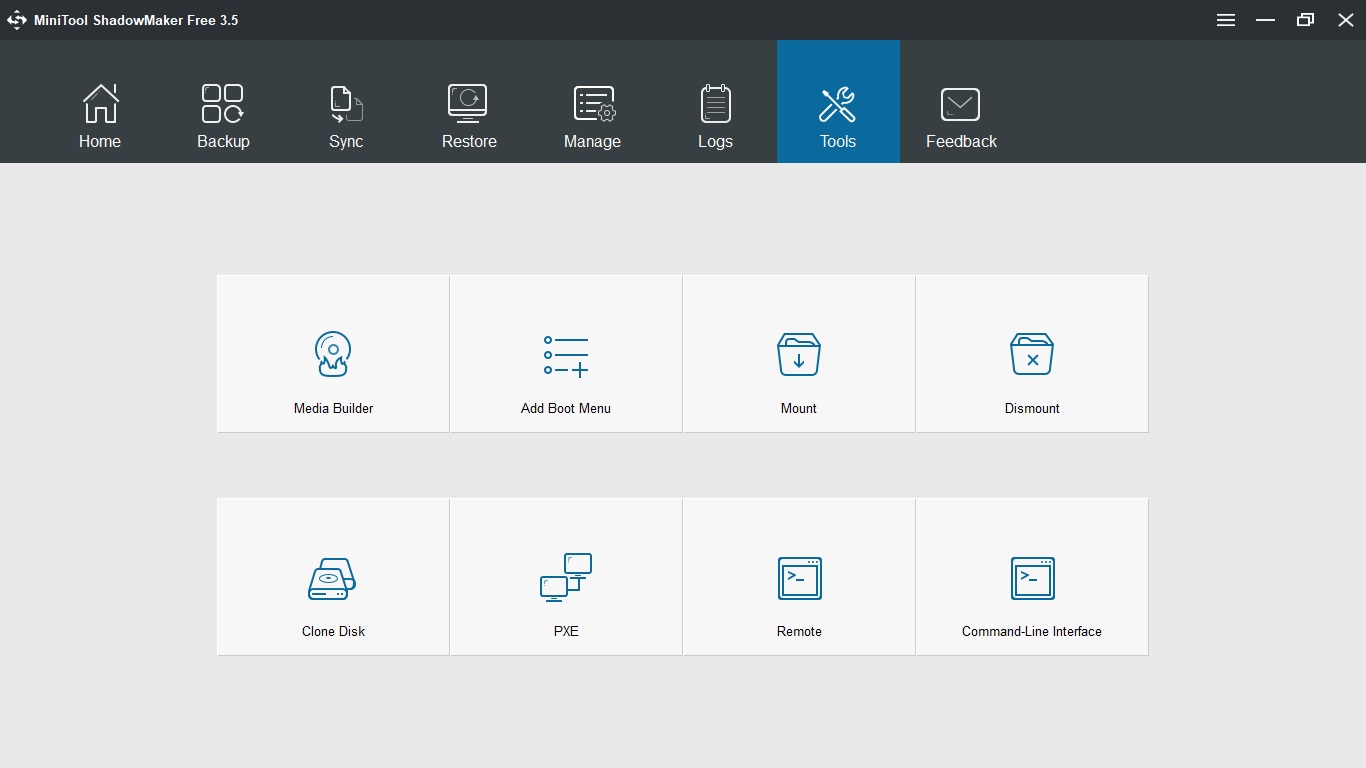
Task: Start the Clone Disk drive icon
Action: coord(332,579)
